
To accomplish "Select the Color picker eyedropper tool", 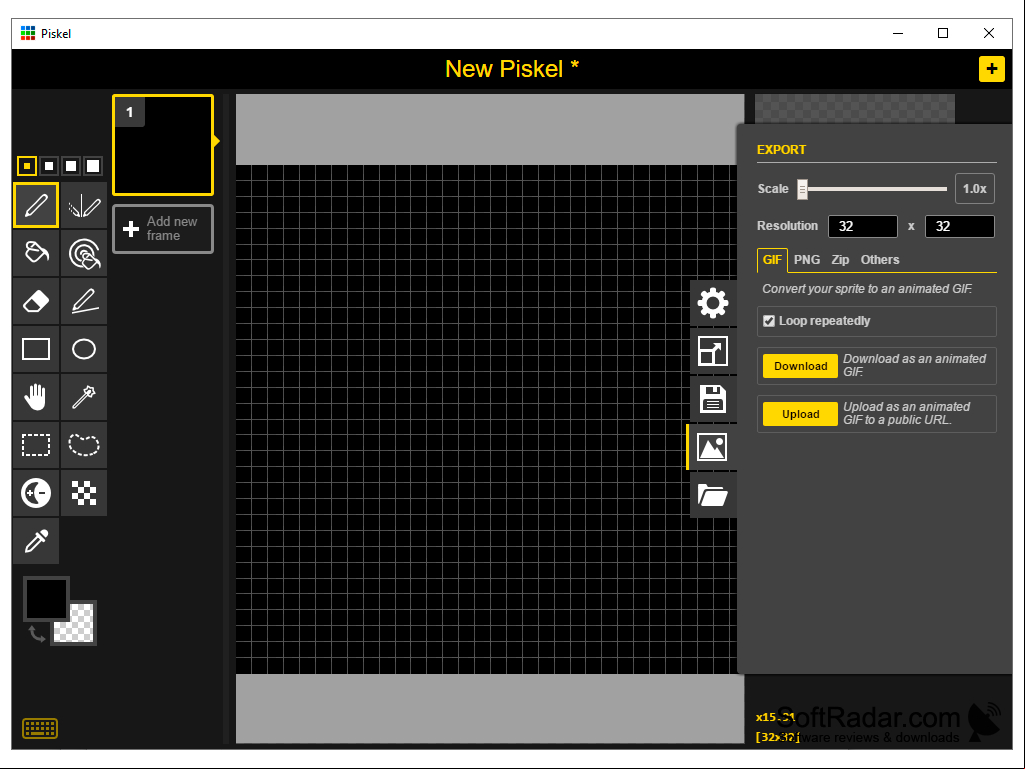I will point(36,541).
